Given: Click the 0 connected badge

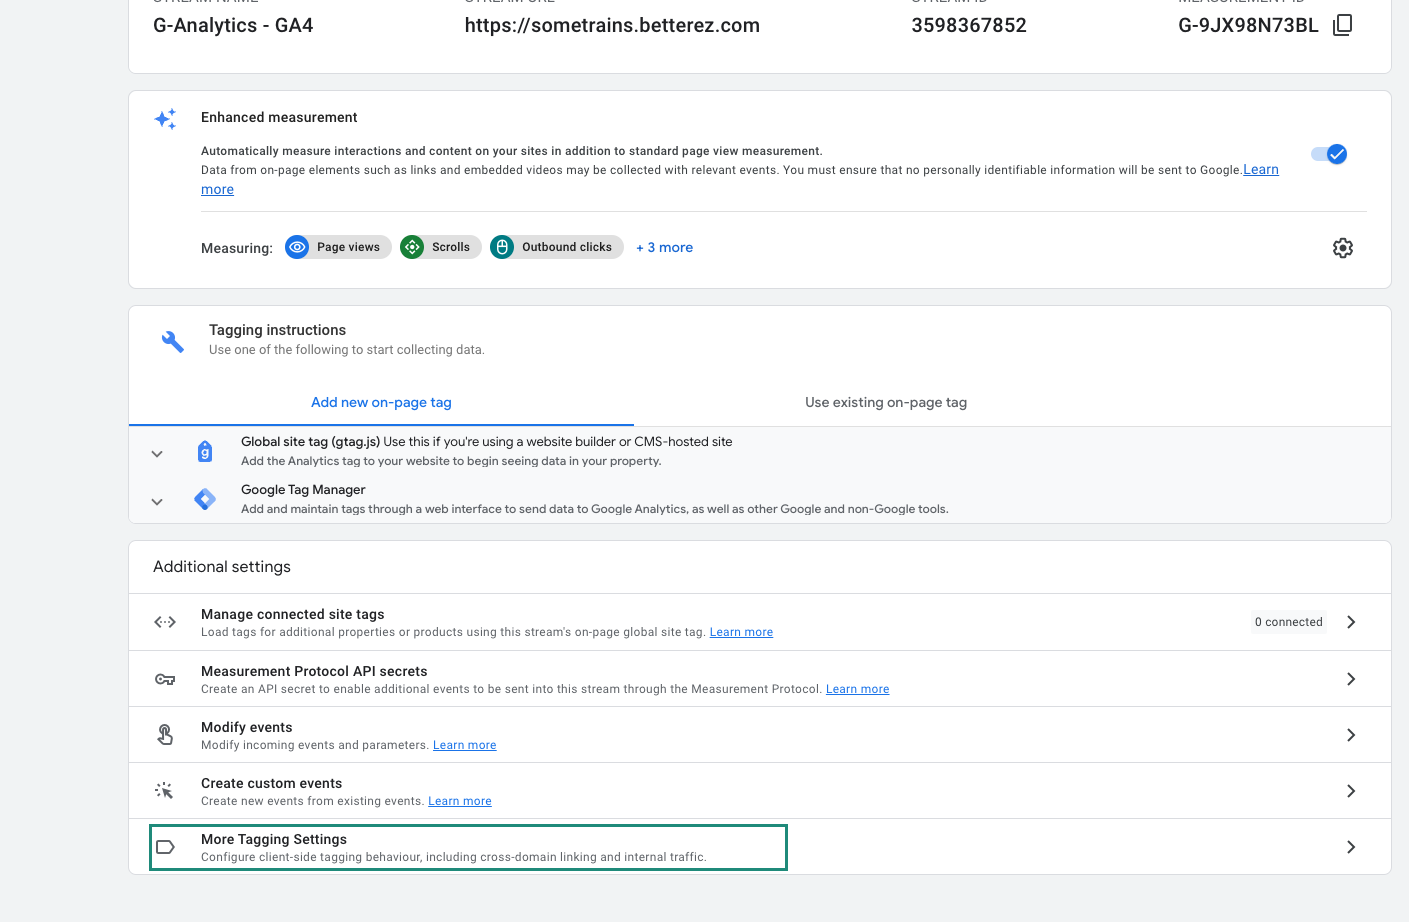Looking at the screenshot, I should pos(1289,622).
